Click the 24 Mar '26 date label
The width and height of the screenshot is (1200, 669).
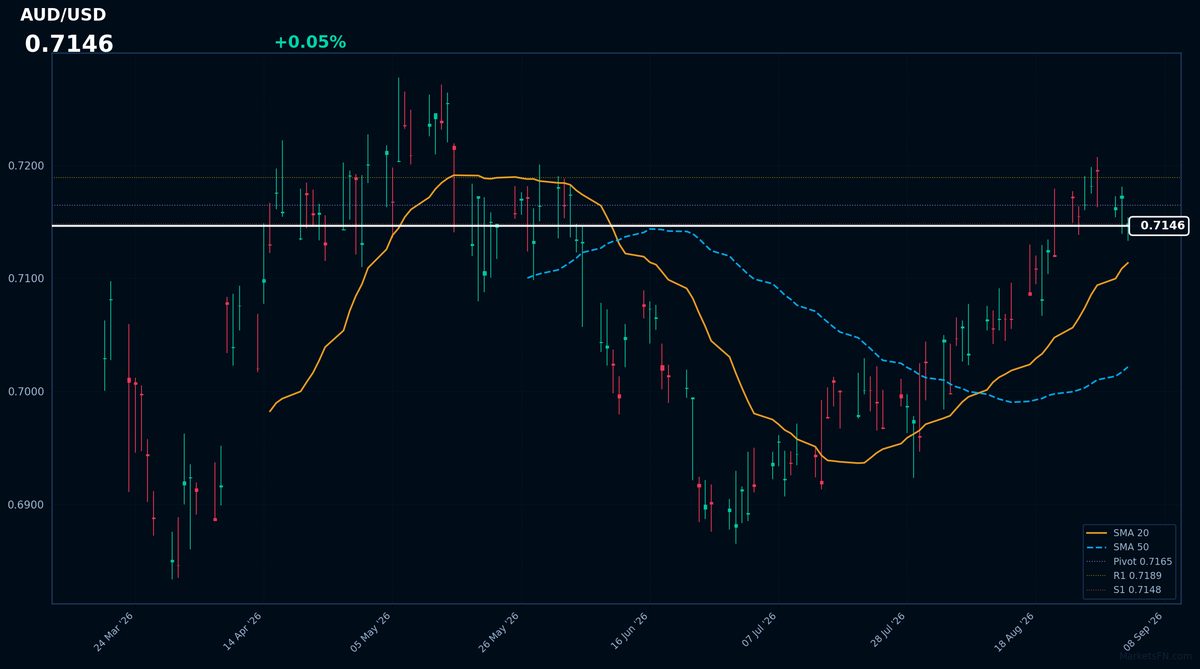(114, 632)
